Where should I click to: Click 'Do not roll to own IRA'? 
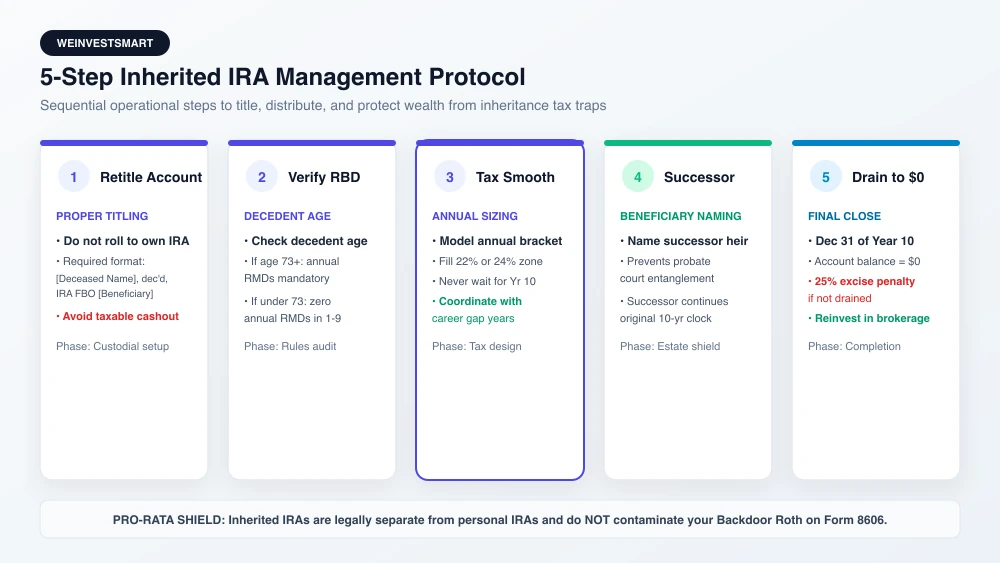pos(123,241)
